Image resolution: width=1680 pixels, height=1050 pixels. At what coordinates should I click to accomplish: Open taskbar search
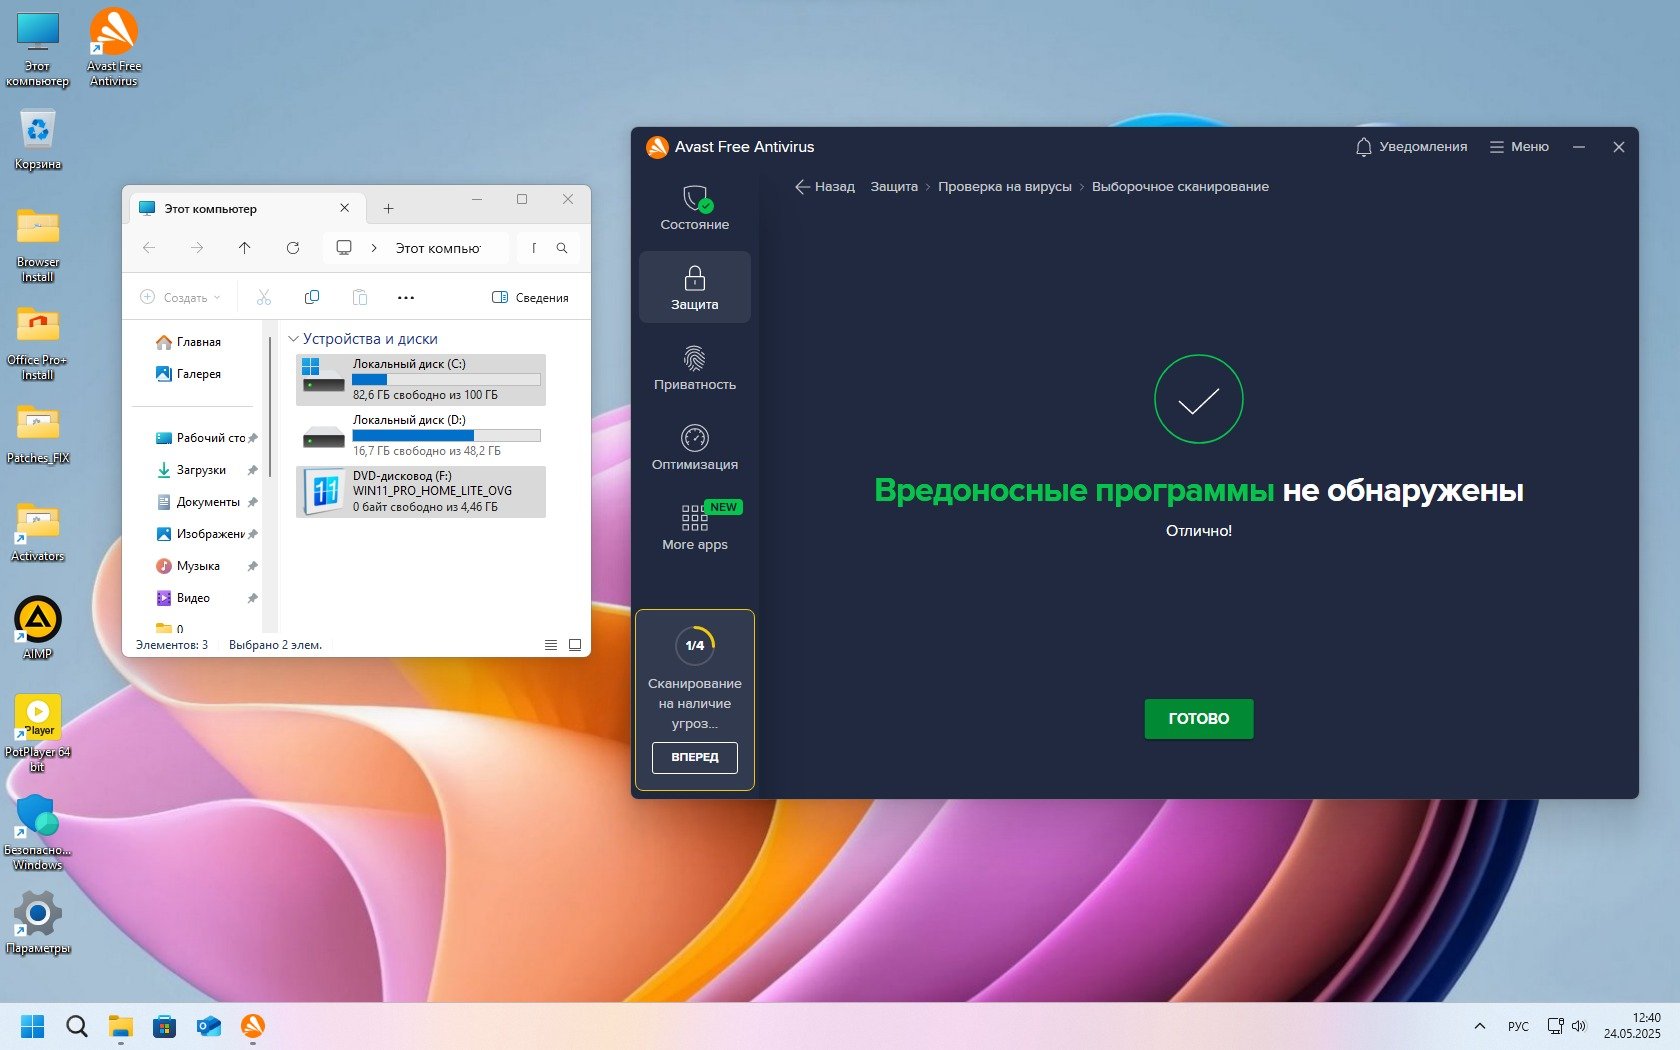coord(77,1026)
